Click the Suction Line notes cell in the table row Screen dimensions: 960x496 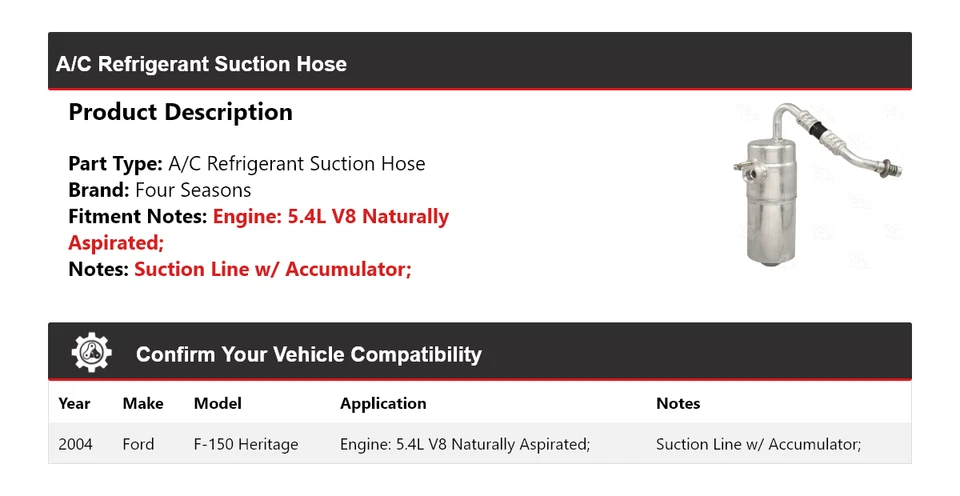[758, 444]
